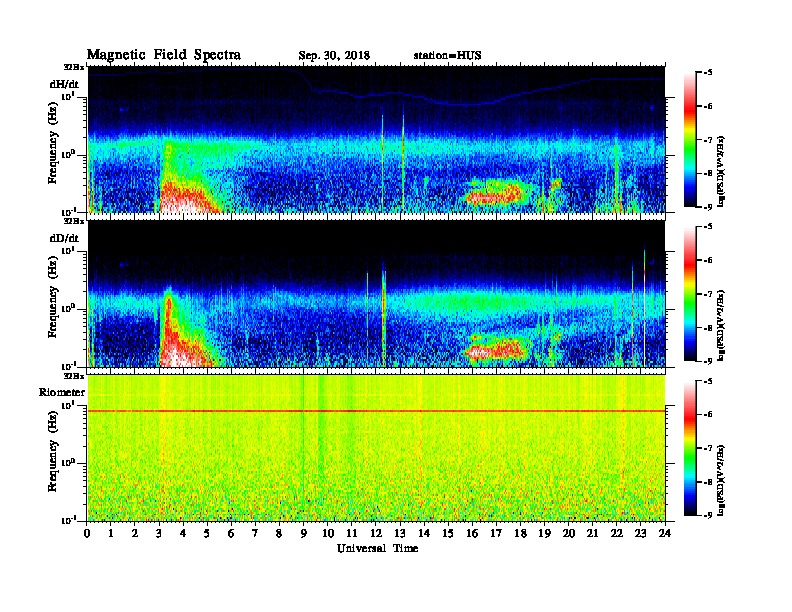The image size is (792, 612).
Task: Click hour tick label '13' on the time axis
Action: (x=400, y=534)
